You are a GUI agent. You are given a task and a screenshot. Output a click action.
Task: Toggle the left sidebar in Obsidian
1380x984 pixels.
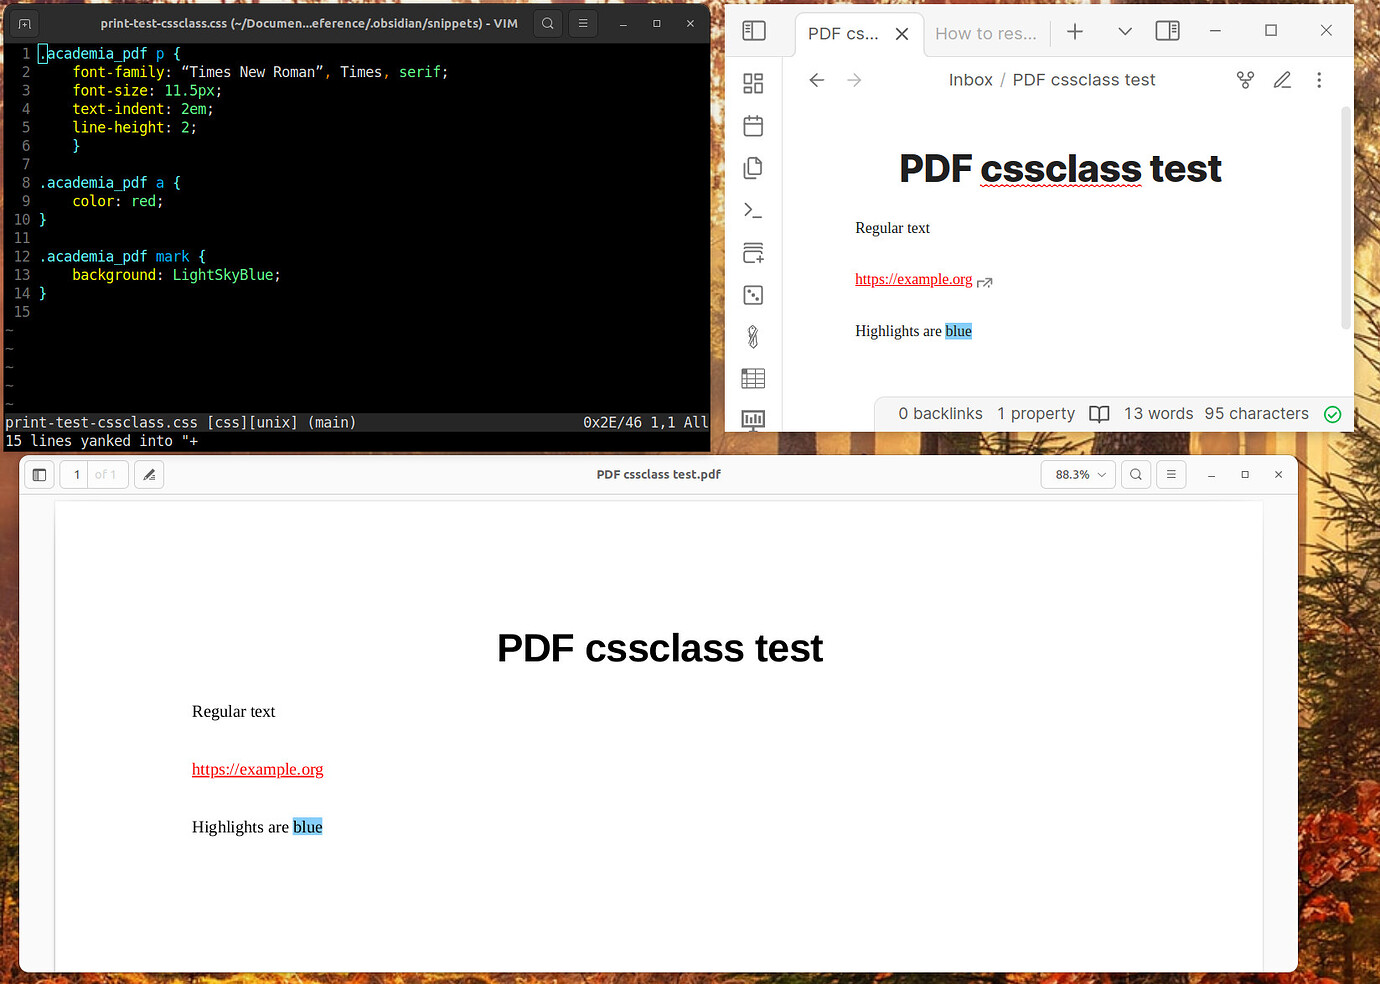click(753, 31)
